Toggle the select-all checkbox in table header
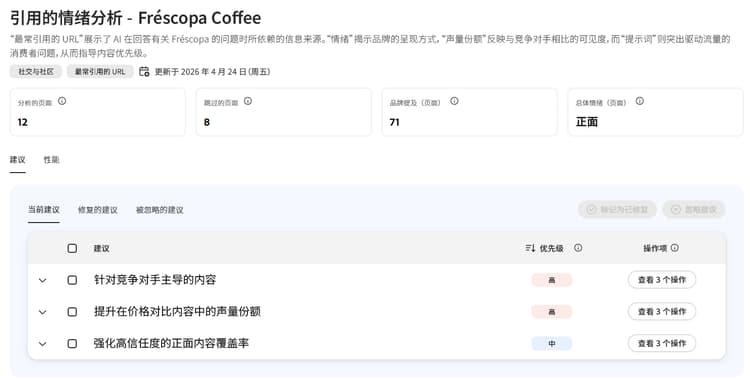Screen dimensions: 750x379 (x=72, y=248)
